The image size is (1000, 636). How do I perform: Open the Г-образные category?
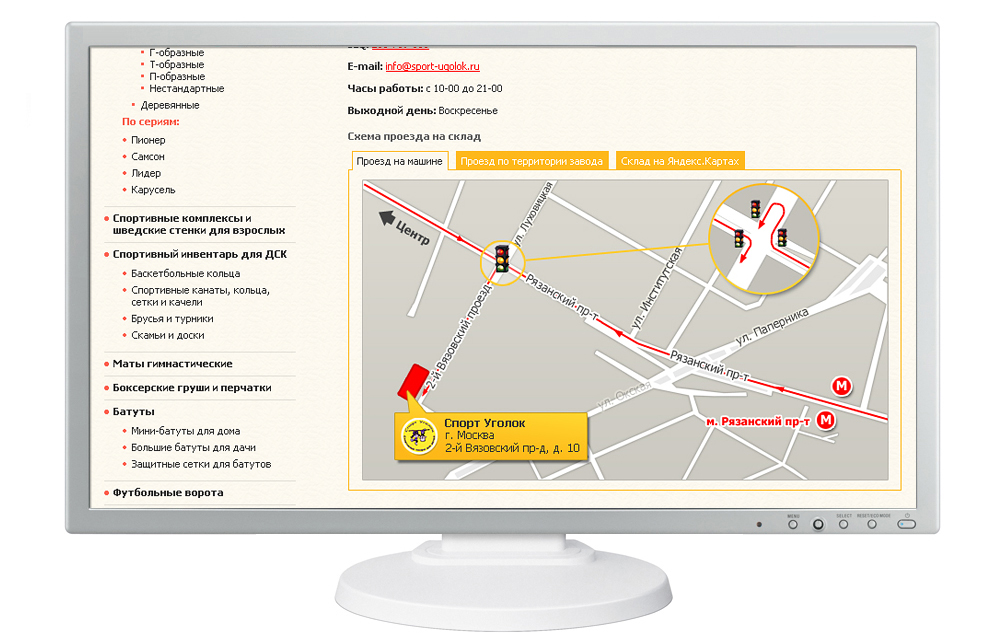[x=177, y=53]
